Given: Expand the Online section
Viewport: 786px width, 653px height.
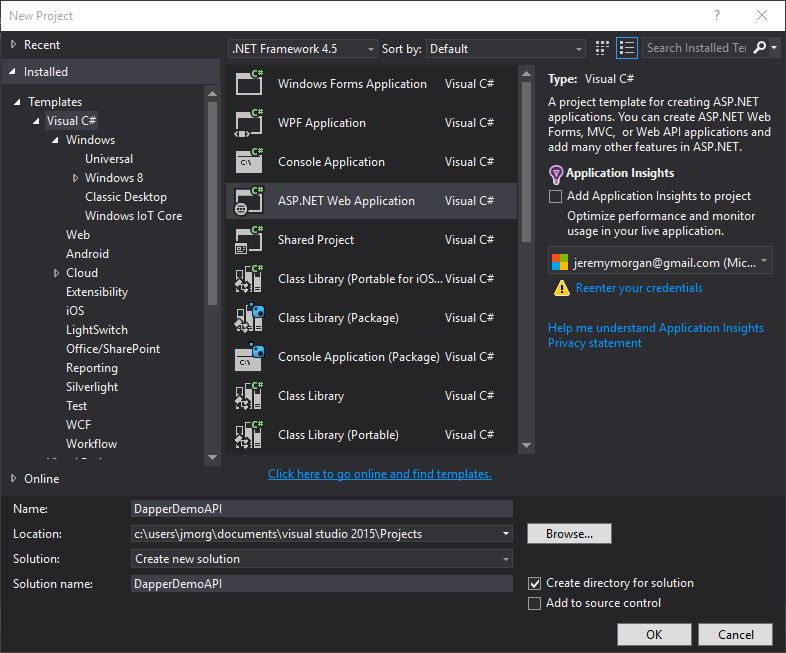Looking at the screenshot, I should (14, 479).
